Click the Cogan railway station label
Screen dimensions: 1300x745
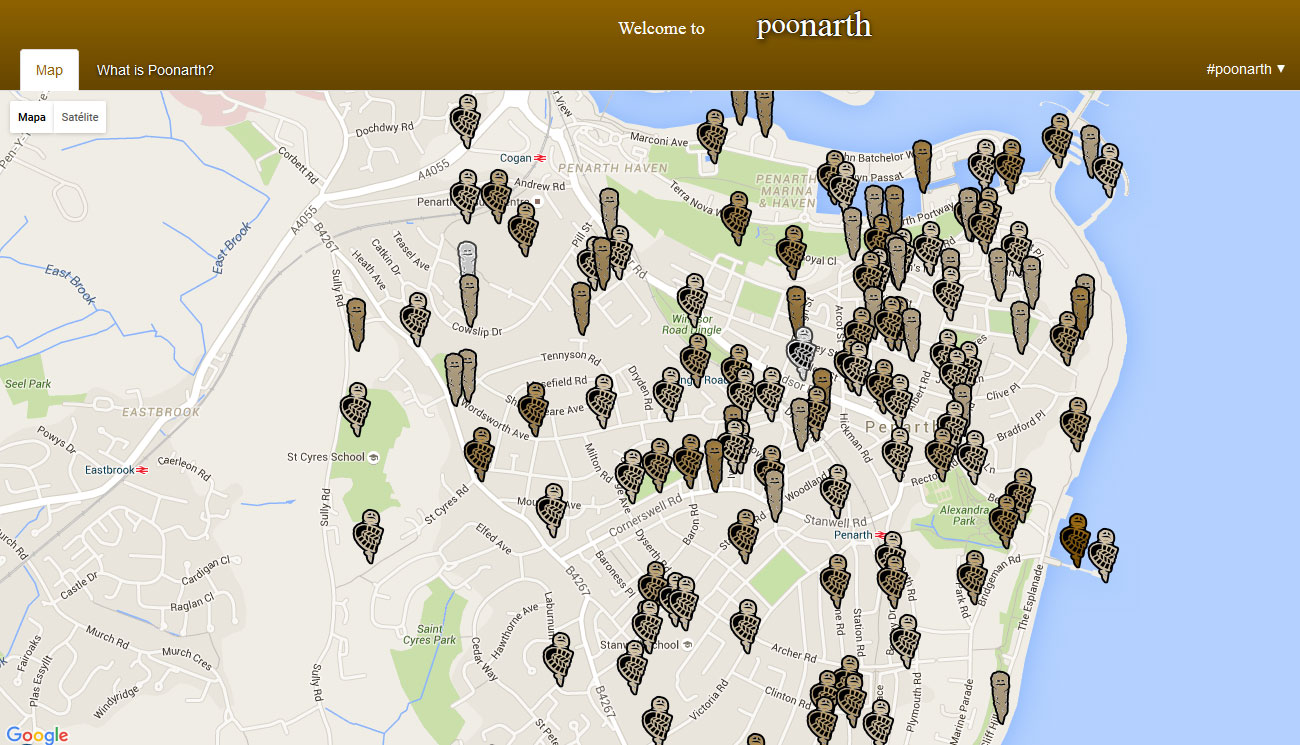[x=524, y=158]
